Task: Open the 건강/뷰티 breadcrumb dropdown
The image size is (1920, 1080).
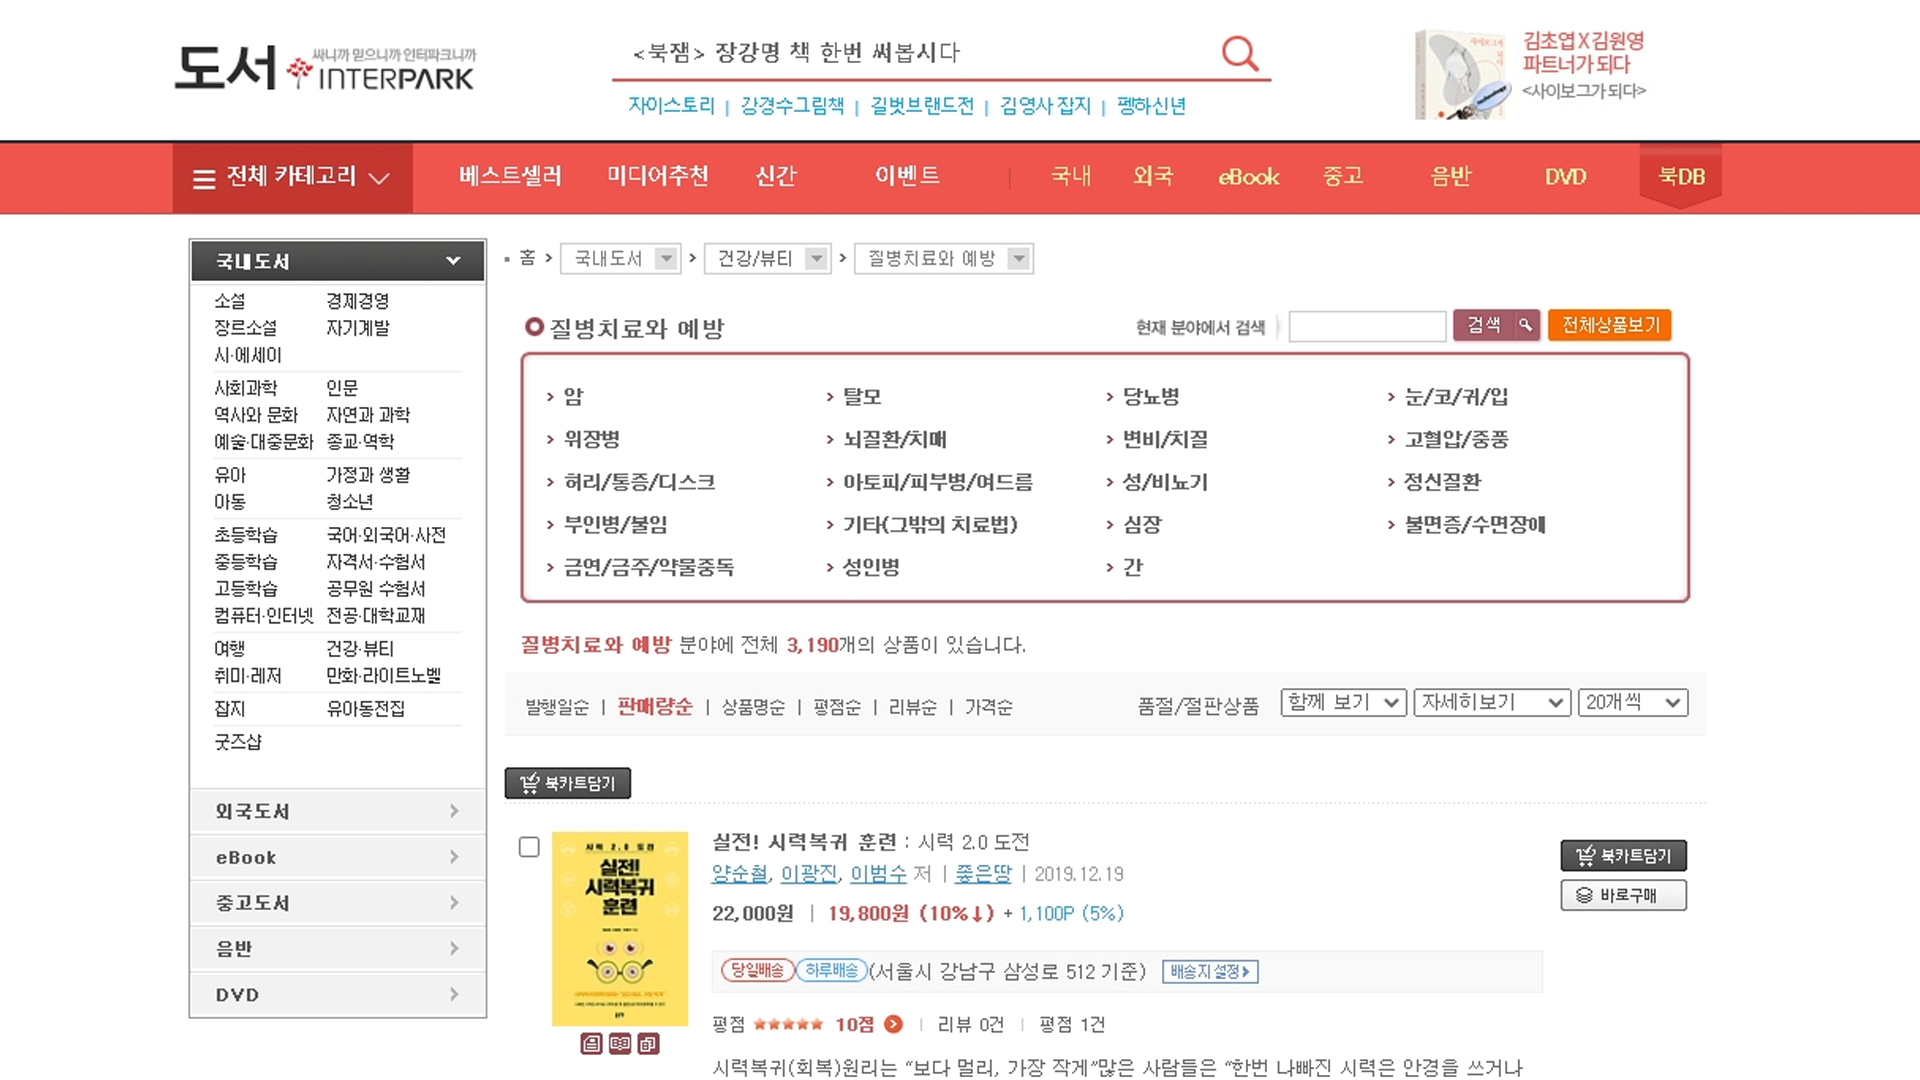Action: coord(817,259)
